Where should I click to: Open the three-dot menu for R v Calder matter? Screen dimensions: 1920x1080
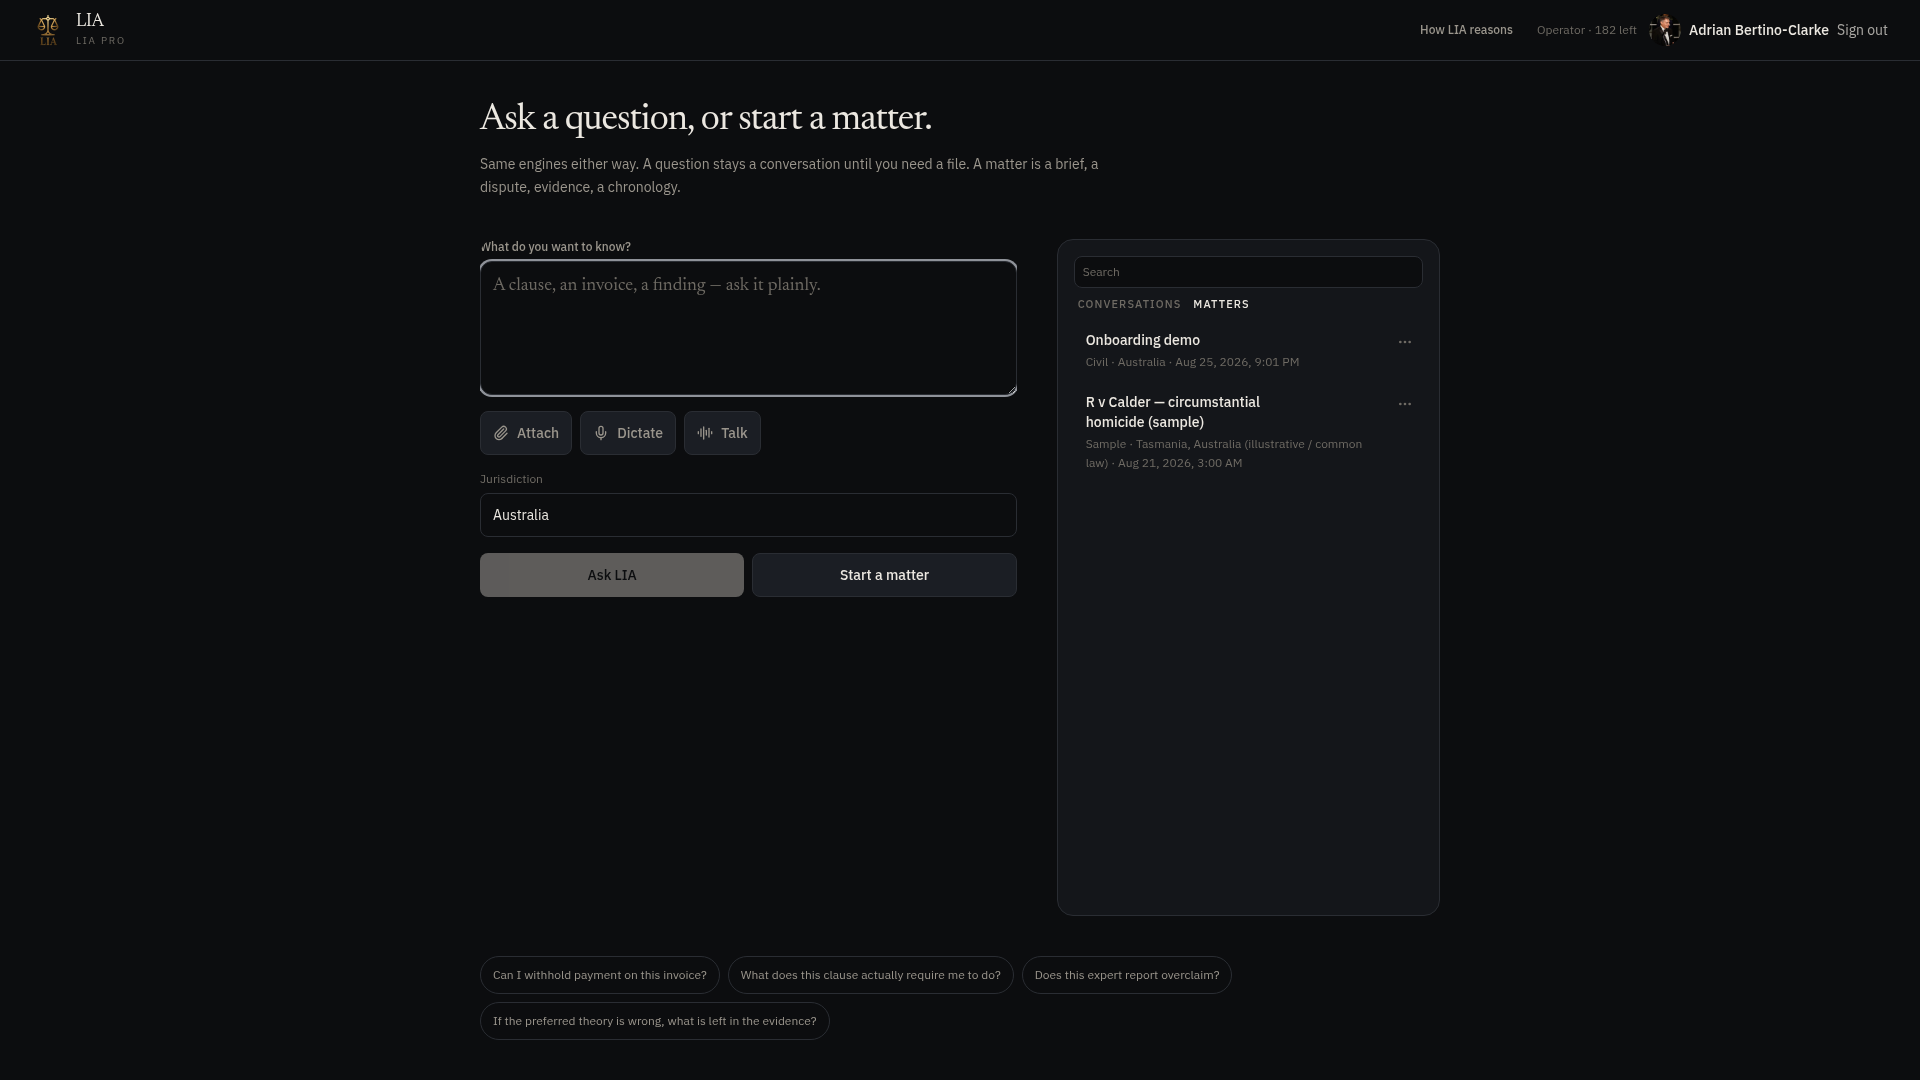1405,404
